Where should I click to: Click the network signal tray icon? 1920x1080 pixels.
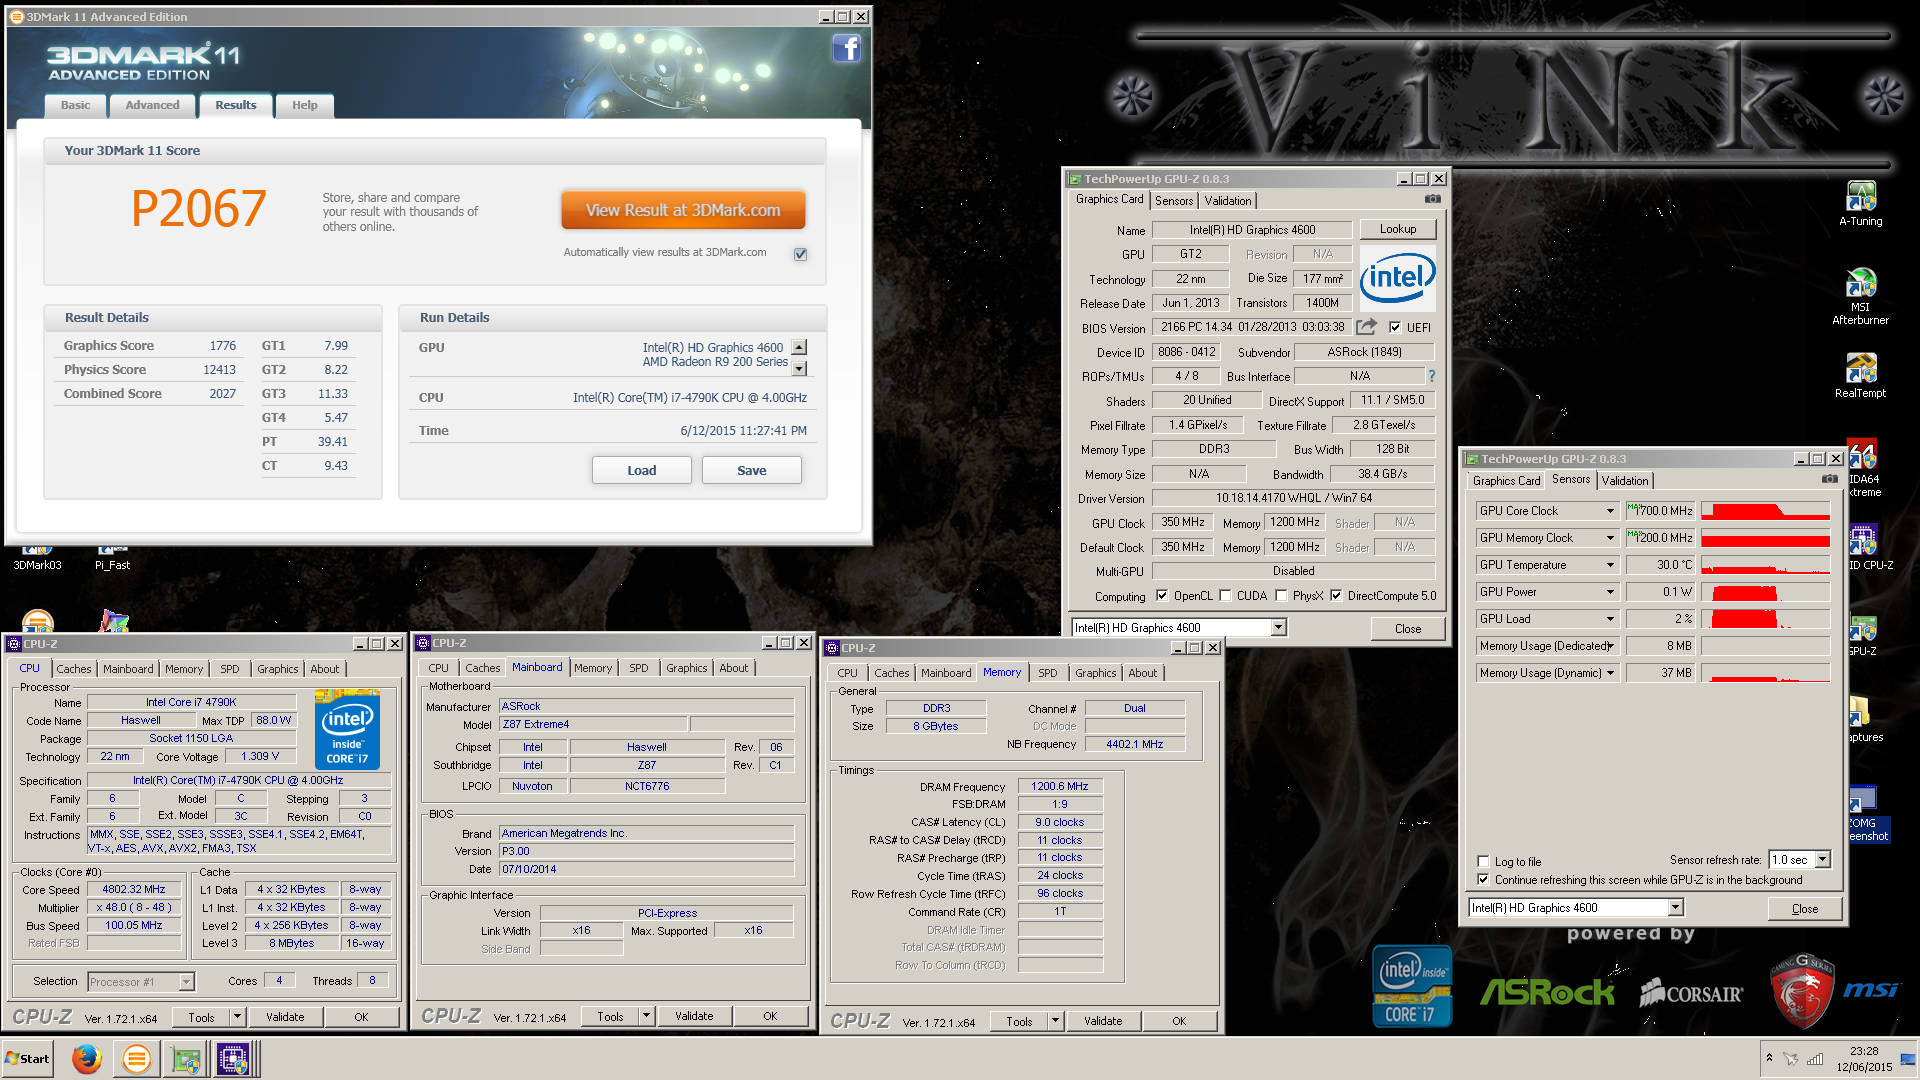tap(1815, 1059)
